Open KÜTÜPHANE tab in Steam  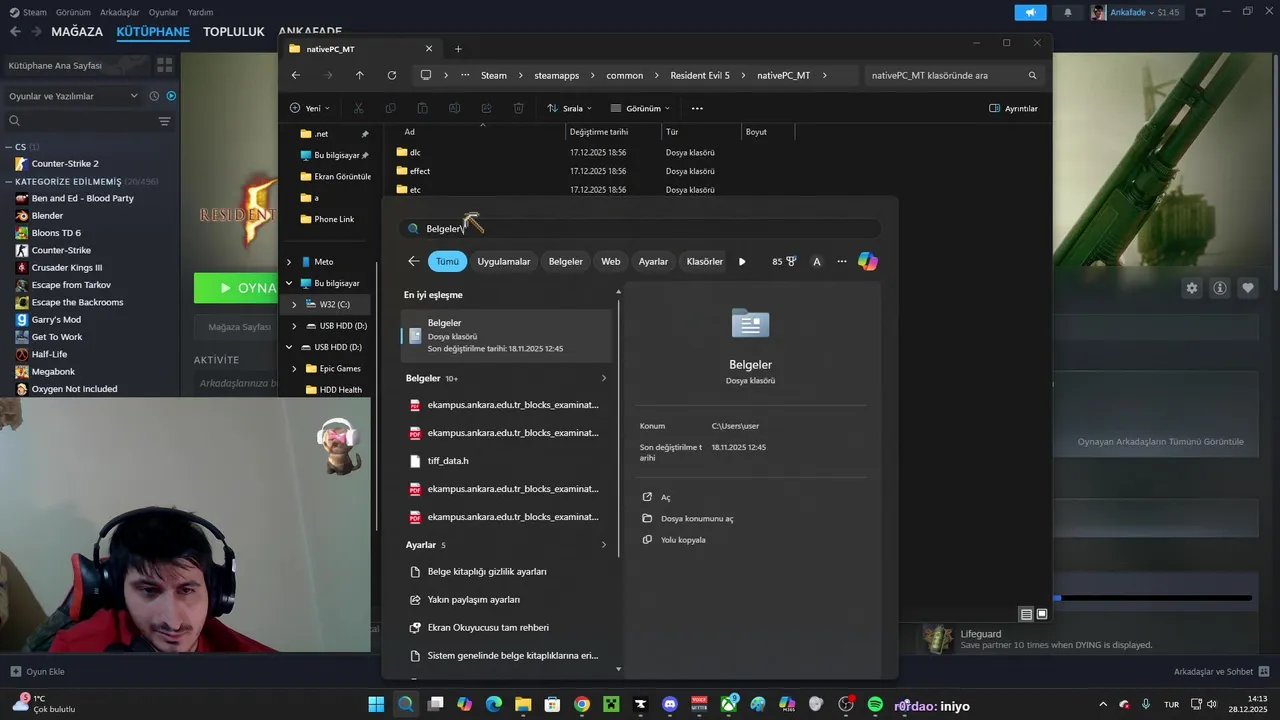pyautogui.click(x=153, y=31)
